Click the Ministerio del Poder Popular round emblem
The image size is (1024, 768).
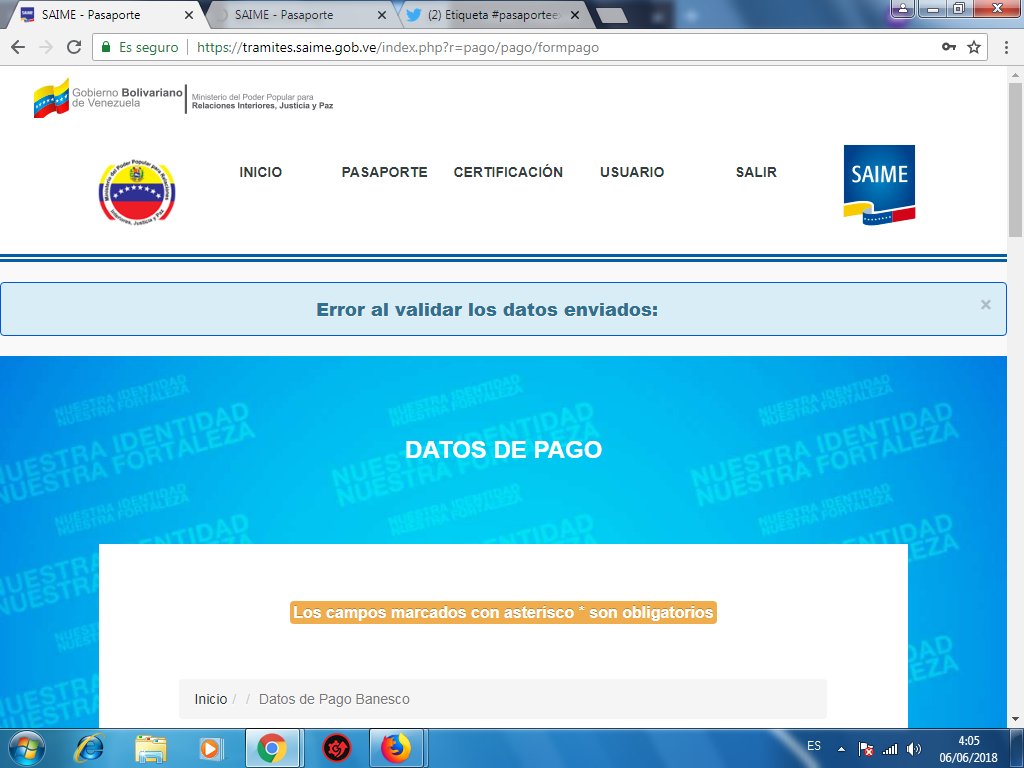click(x=137, y=192)
